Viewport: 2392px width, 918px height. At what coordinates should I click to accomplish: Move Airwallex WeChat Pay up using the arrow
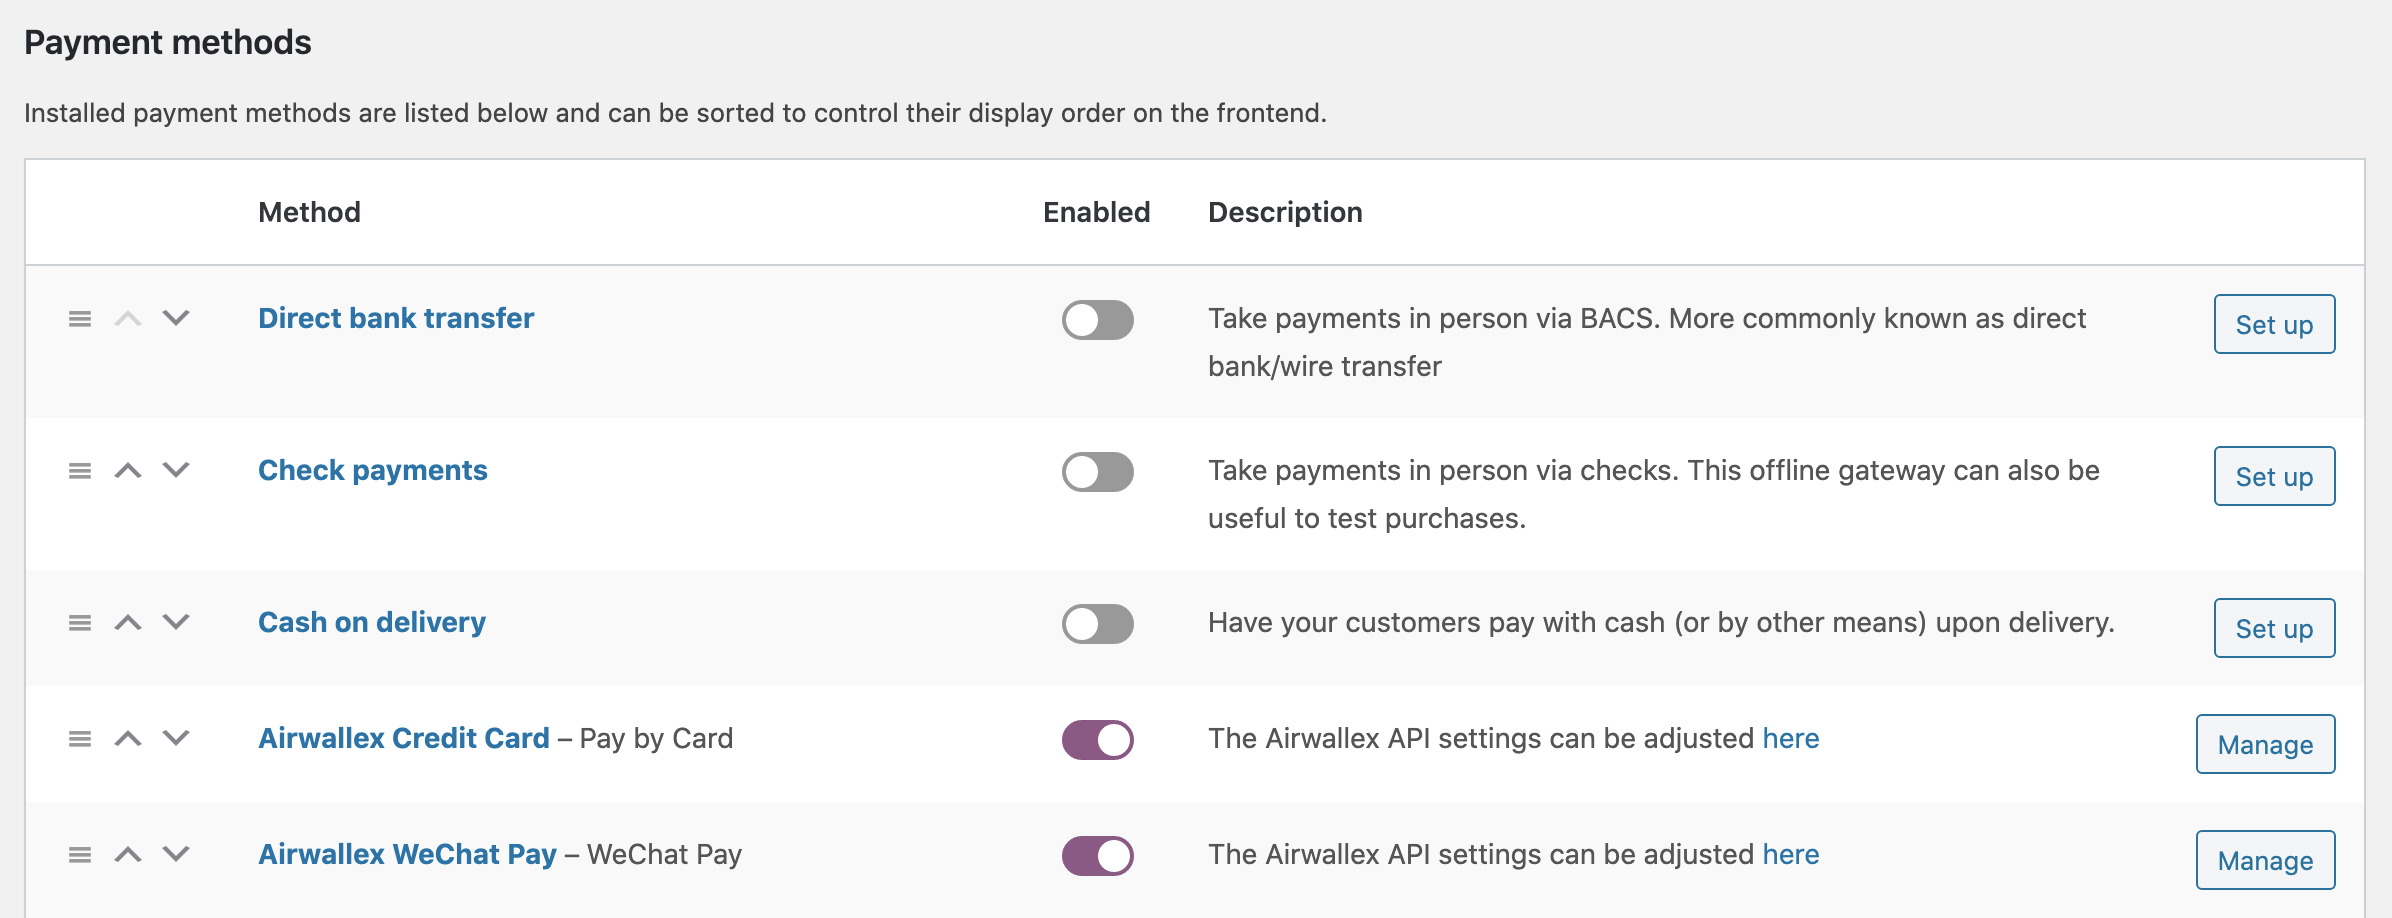click(x=126, y=856)
